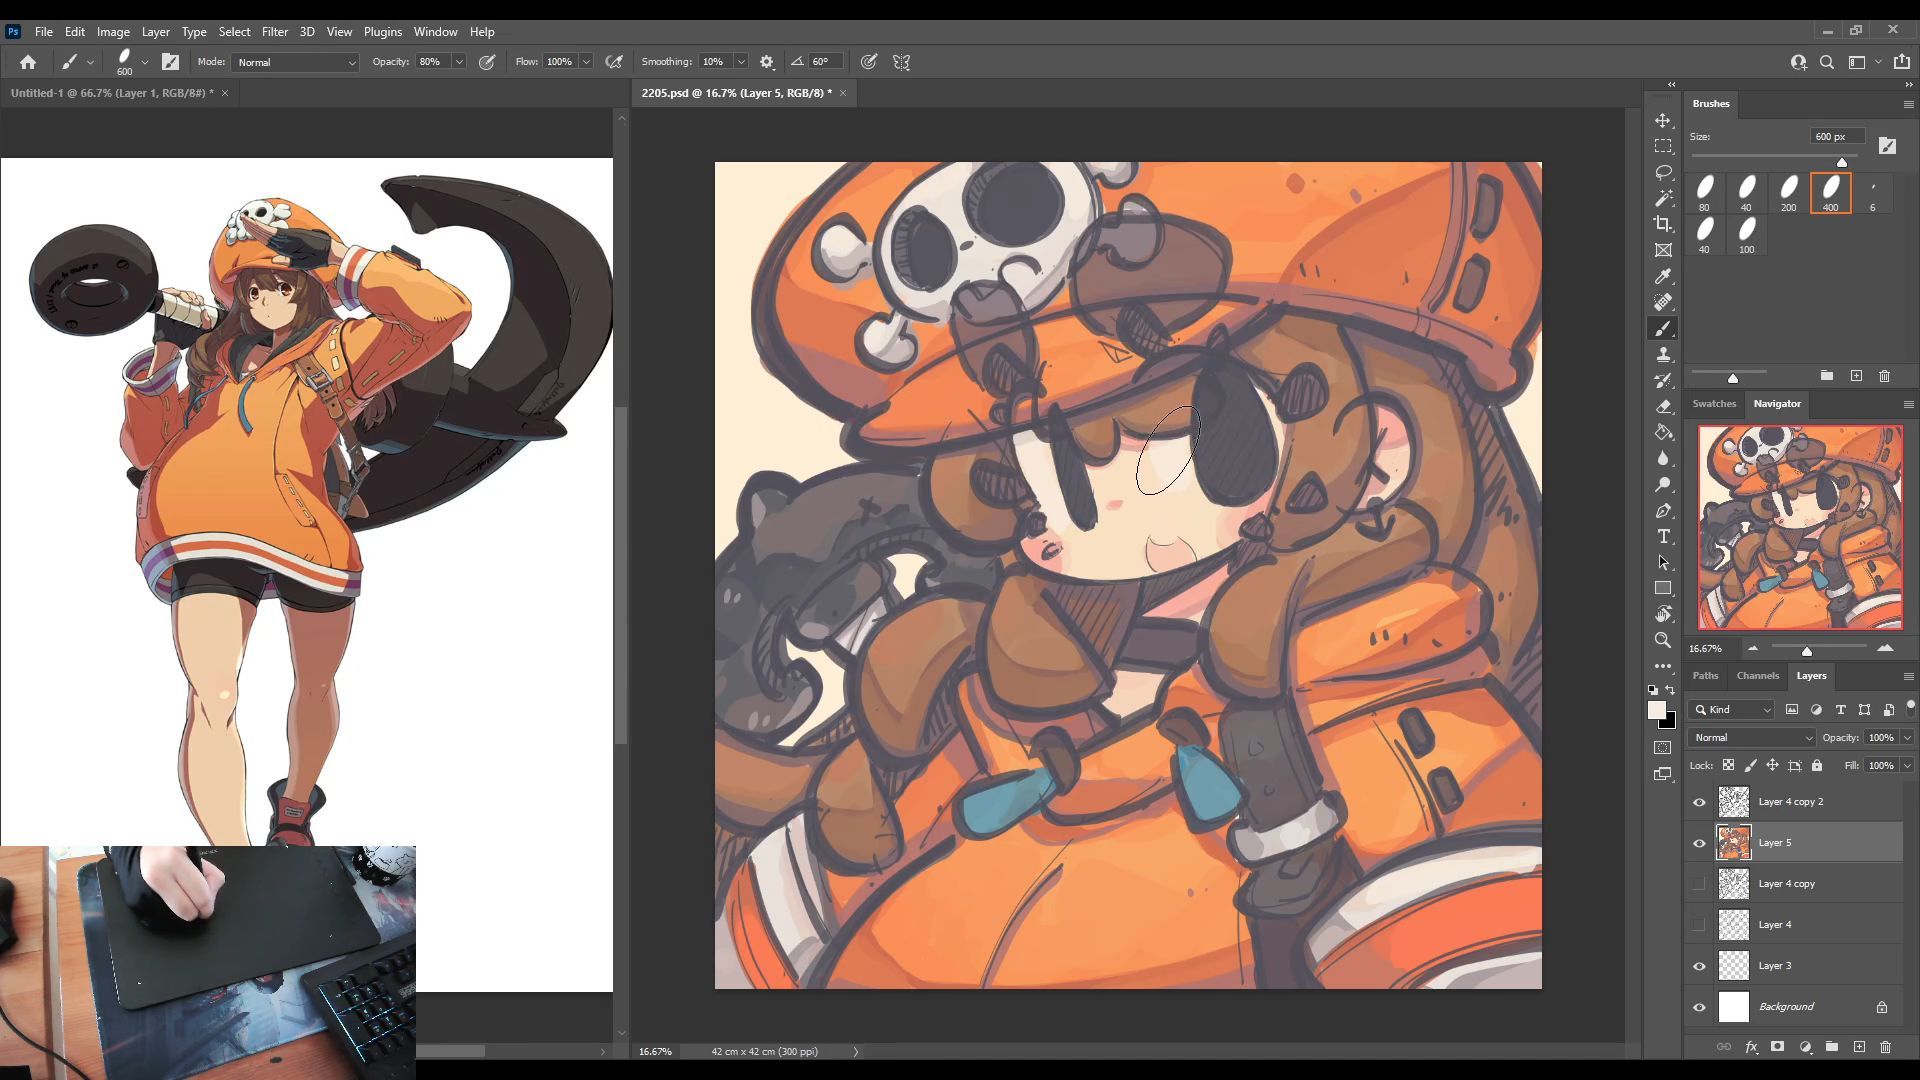Select the Magic Wand tool

1663,198
